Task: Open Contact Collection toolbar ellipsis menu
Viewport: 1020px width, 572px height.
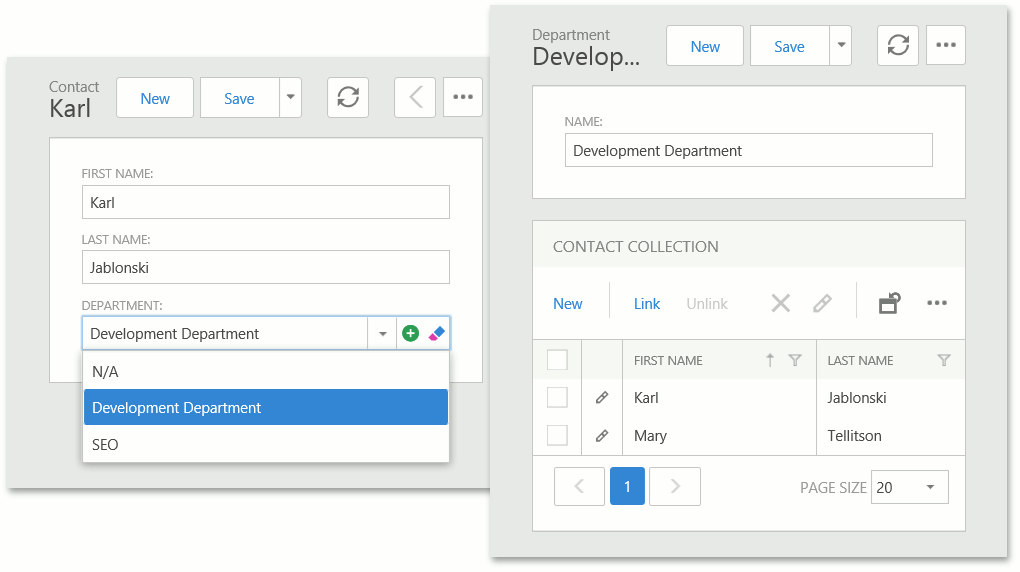Action: coord(937,303)
